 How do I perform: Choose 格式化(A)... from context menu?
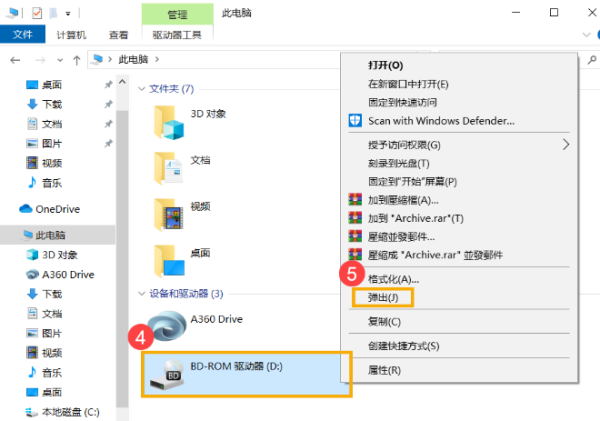pyautogui.click(x=393, y=279)
